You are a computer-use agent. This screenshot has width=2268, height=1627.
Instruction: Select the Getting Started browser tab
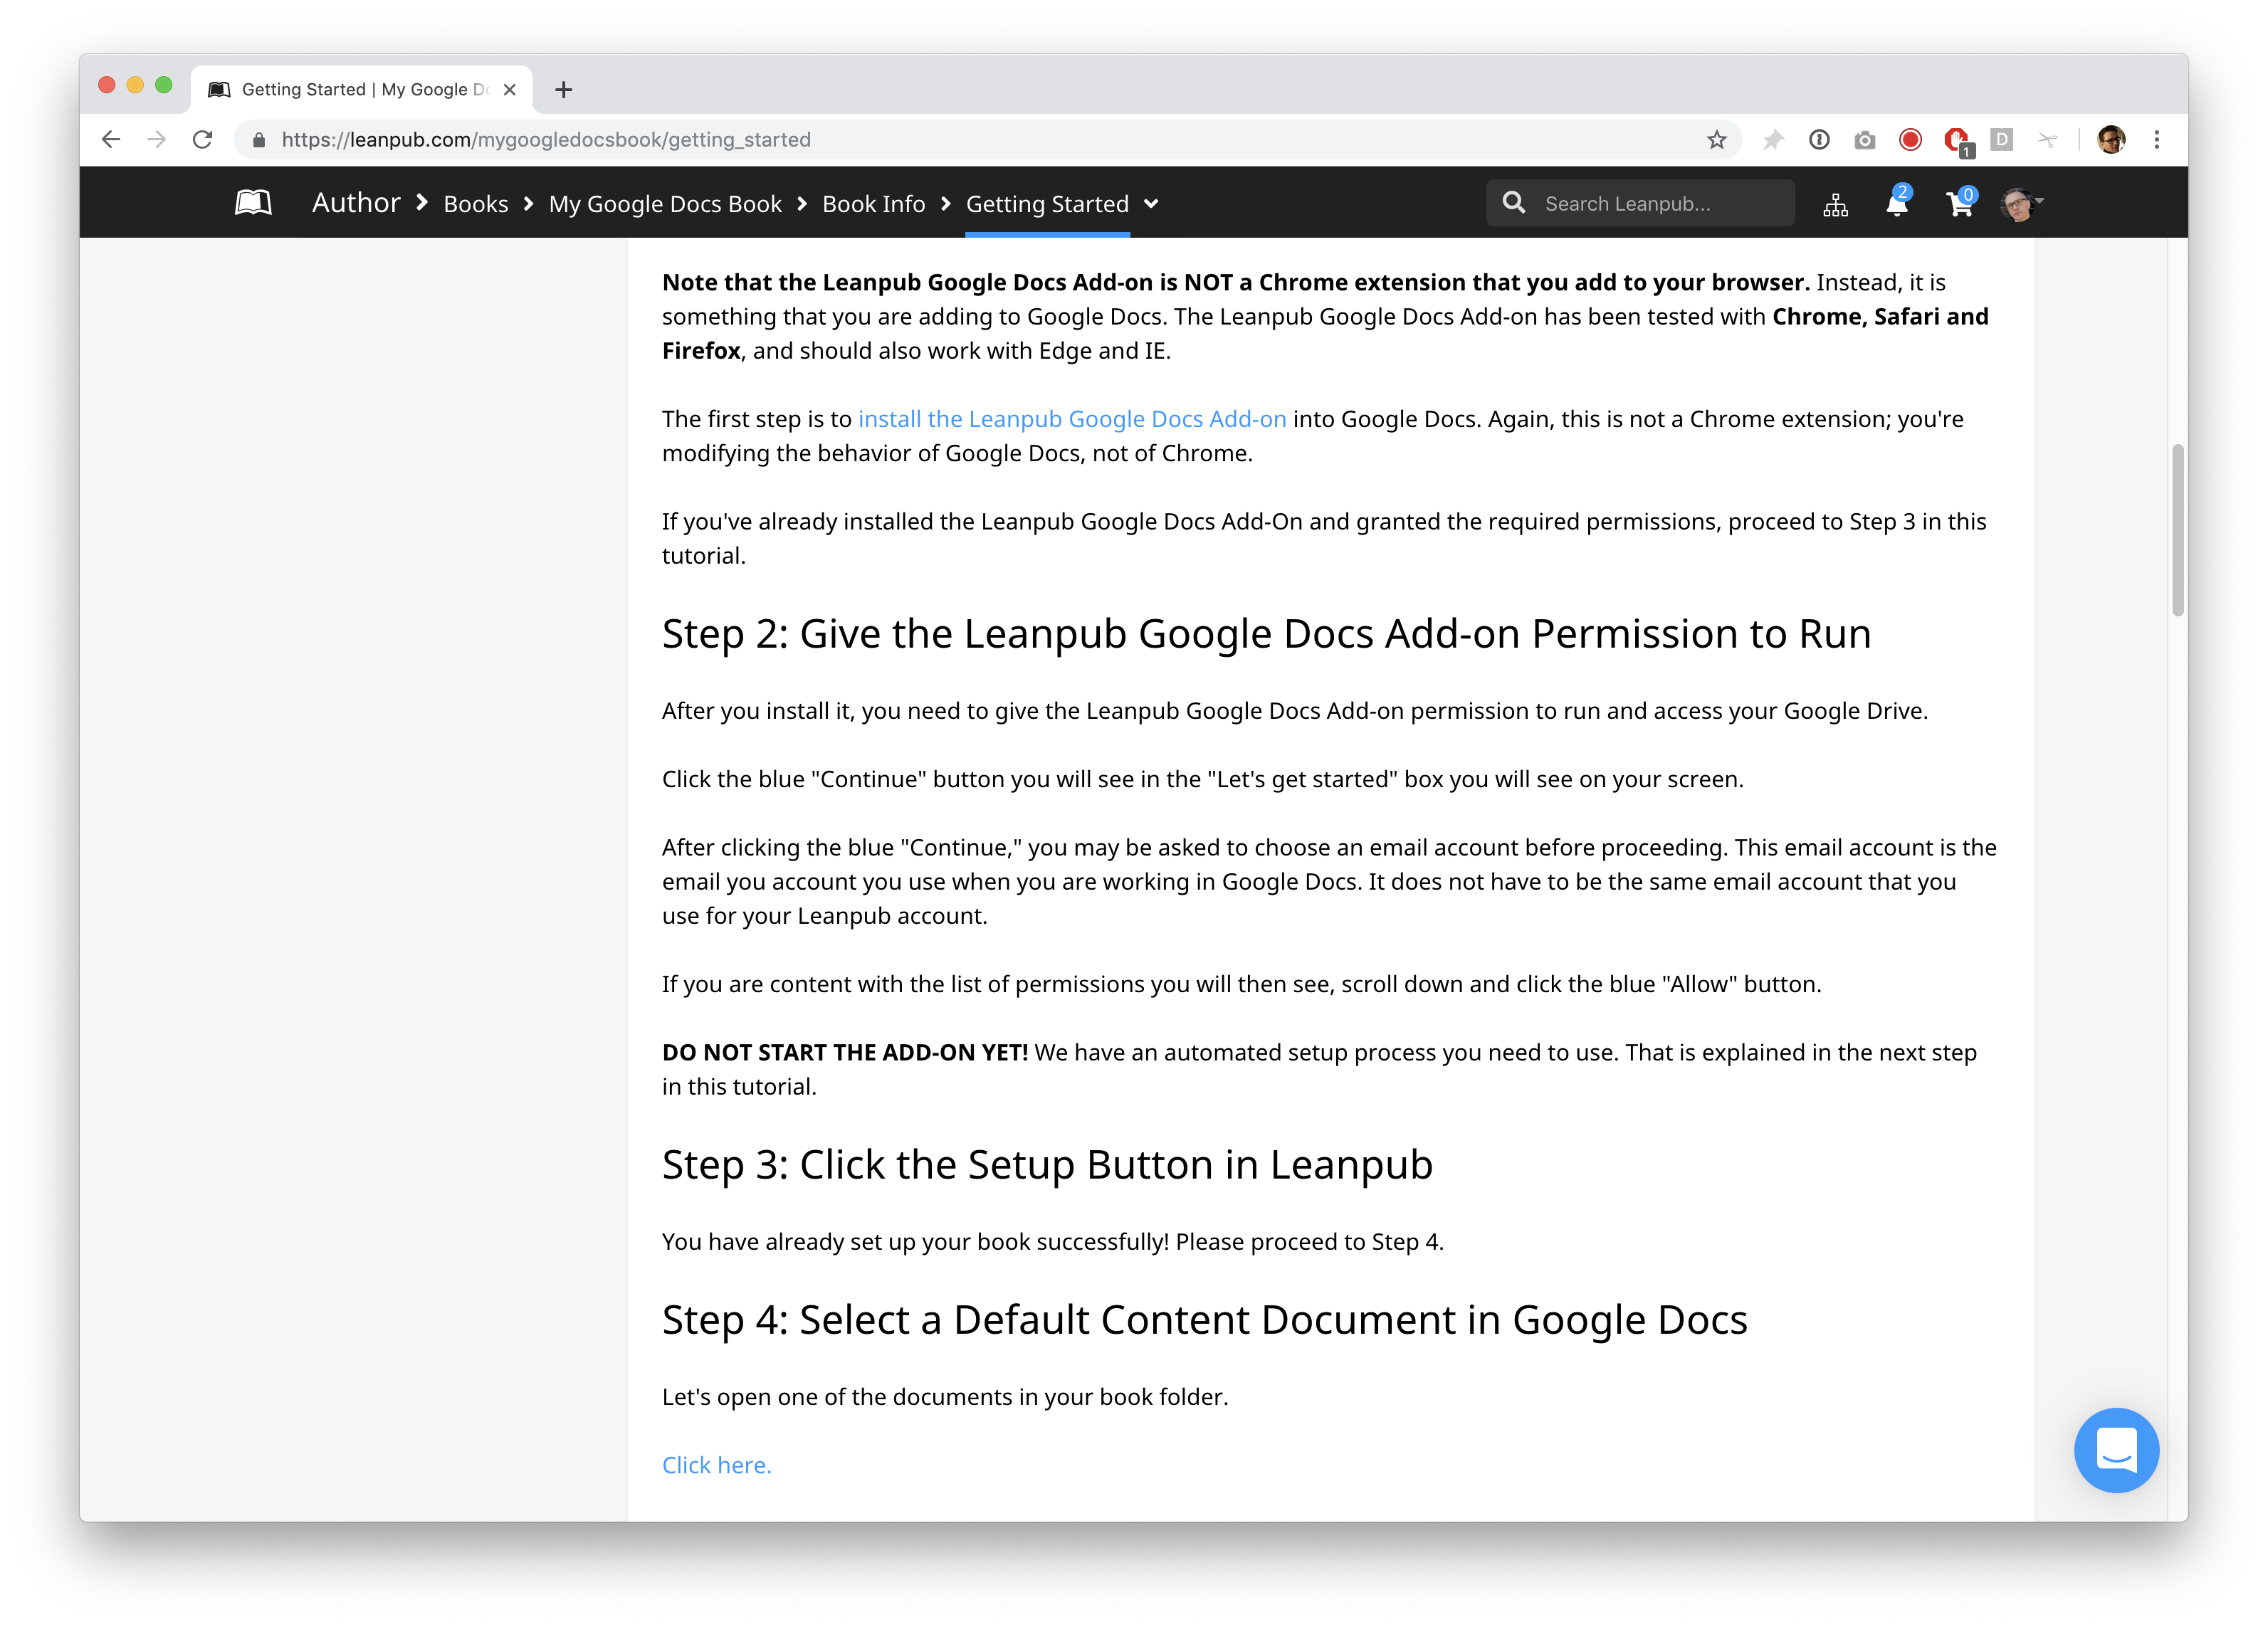[361, 90]
